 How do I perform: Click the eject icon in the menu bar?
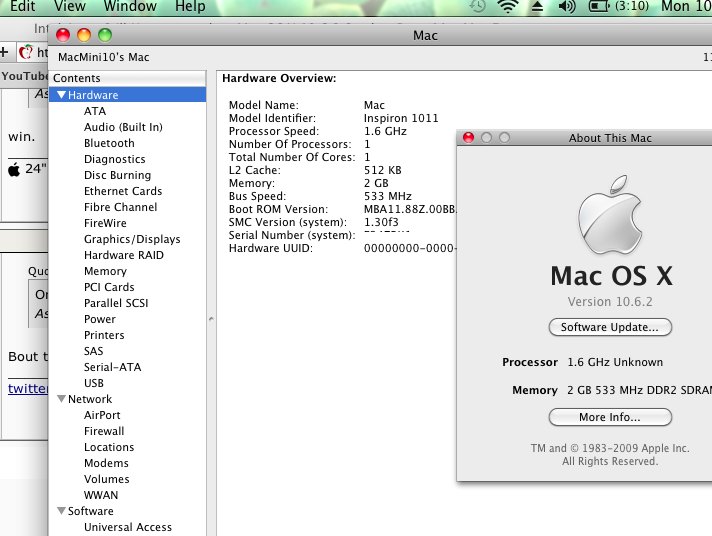[537, 6]
